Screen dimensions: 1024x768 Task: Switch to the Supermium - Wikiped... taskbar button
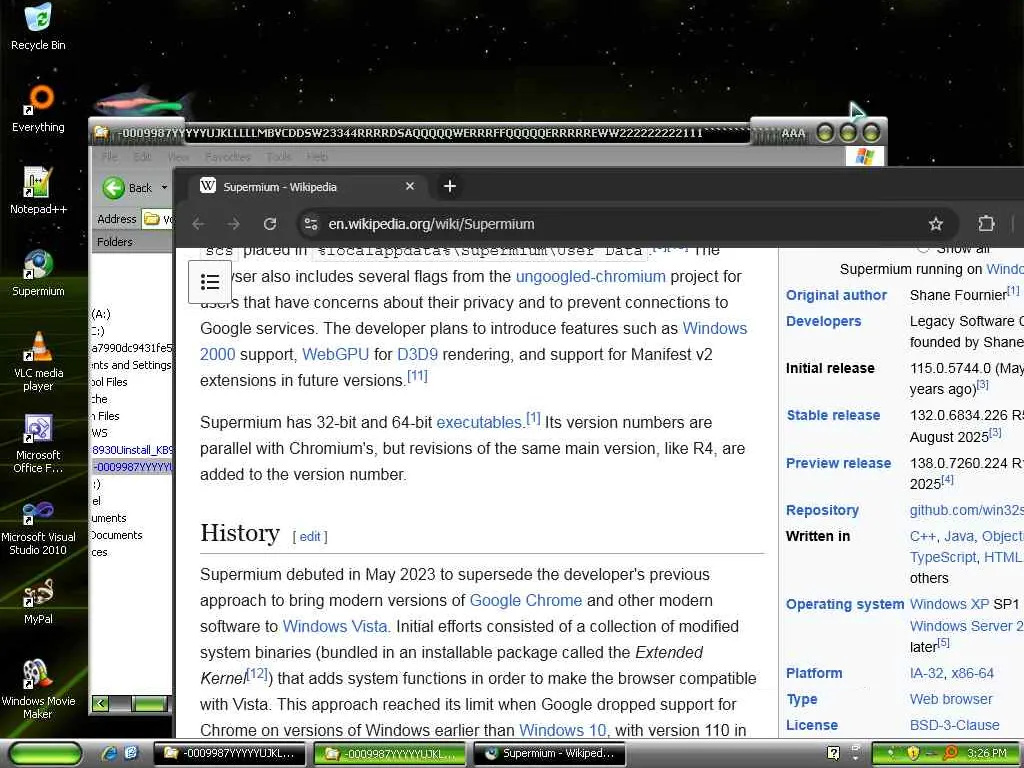(x=549, y=753)
